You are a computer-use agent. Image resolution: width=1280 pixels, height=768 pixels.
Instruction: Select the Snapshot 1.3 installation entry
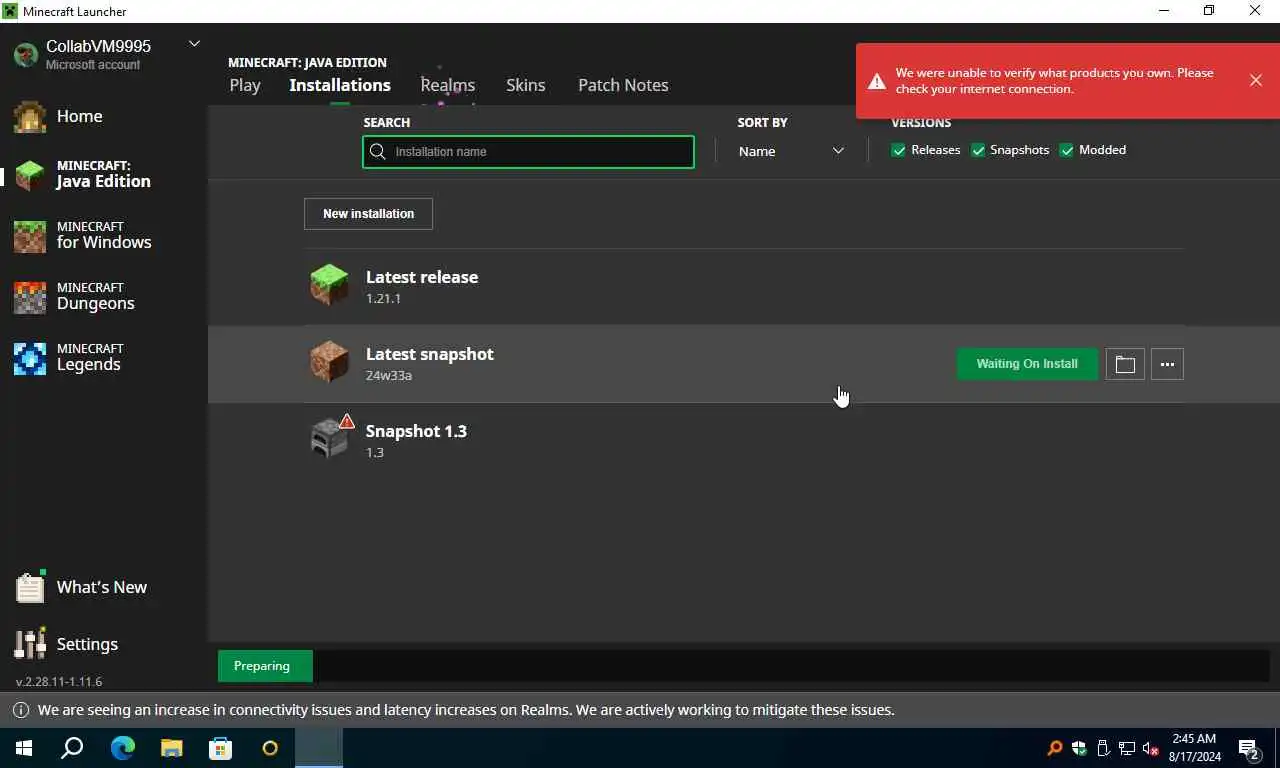pyautogui.click(x=745, y=440)
